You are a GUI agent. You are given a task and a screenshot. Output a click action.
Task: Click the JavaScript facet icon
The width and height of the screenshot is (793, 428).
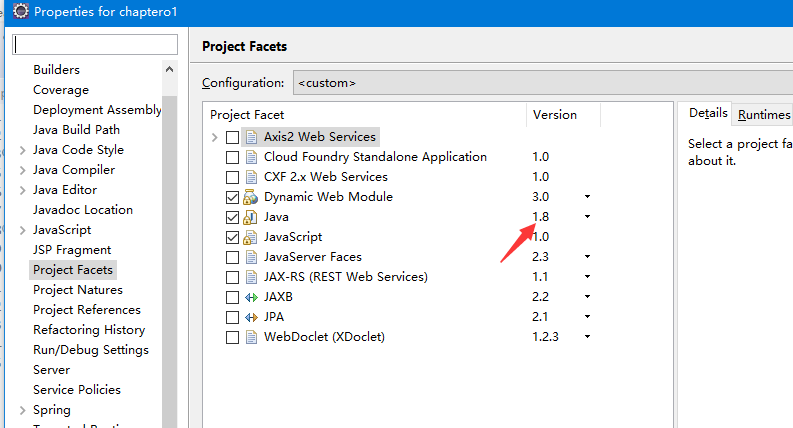tap(251, 237)
